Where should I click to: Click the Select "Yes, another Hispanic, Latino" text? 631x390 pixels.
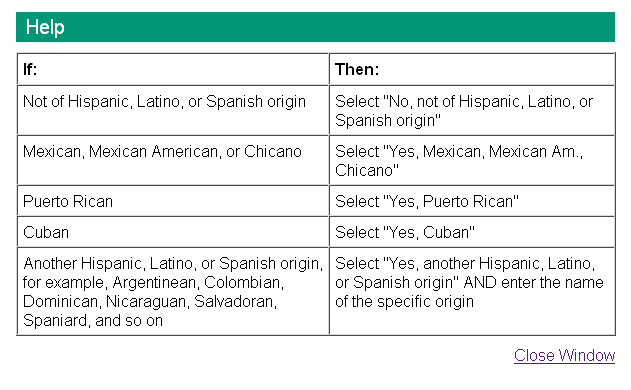465,263
